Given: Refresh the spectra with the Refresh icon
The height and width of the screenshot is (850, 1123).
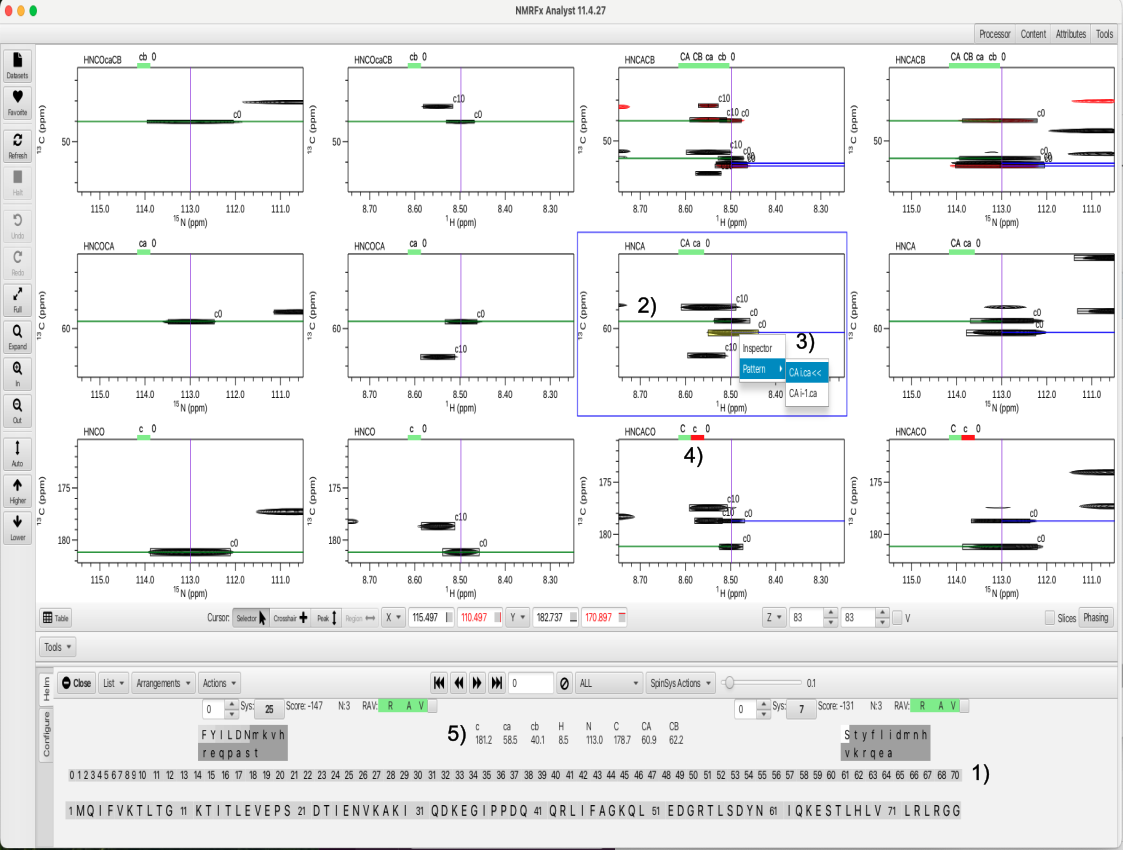Looking at the screenshot, I should (17, 145).
